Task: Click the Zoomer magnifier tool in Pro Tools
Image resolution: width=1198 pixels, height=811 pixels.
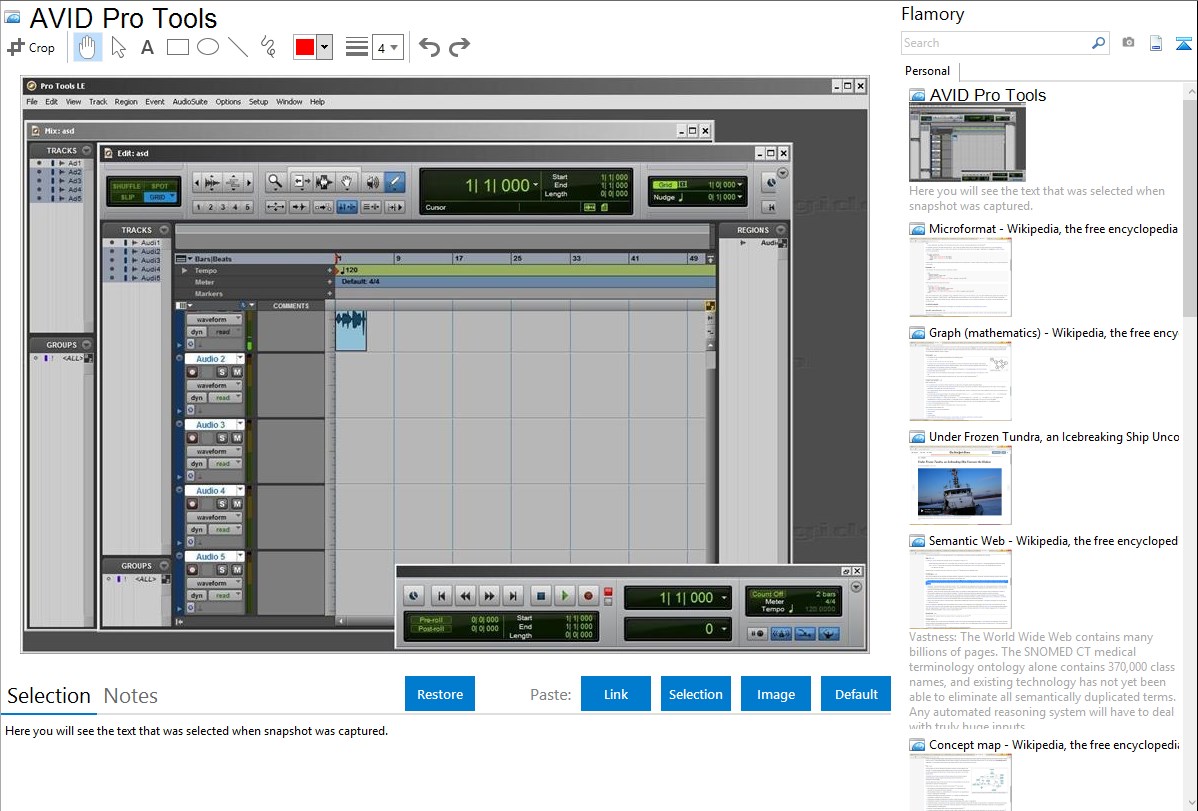Action: coord(275,182)
